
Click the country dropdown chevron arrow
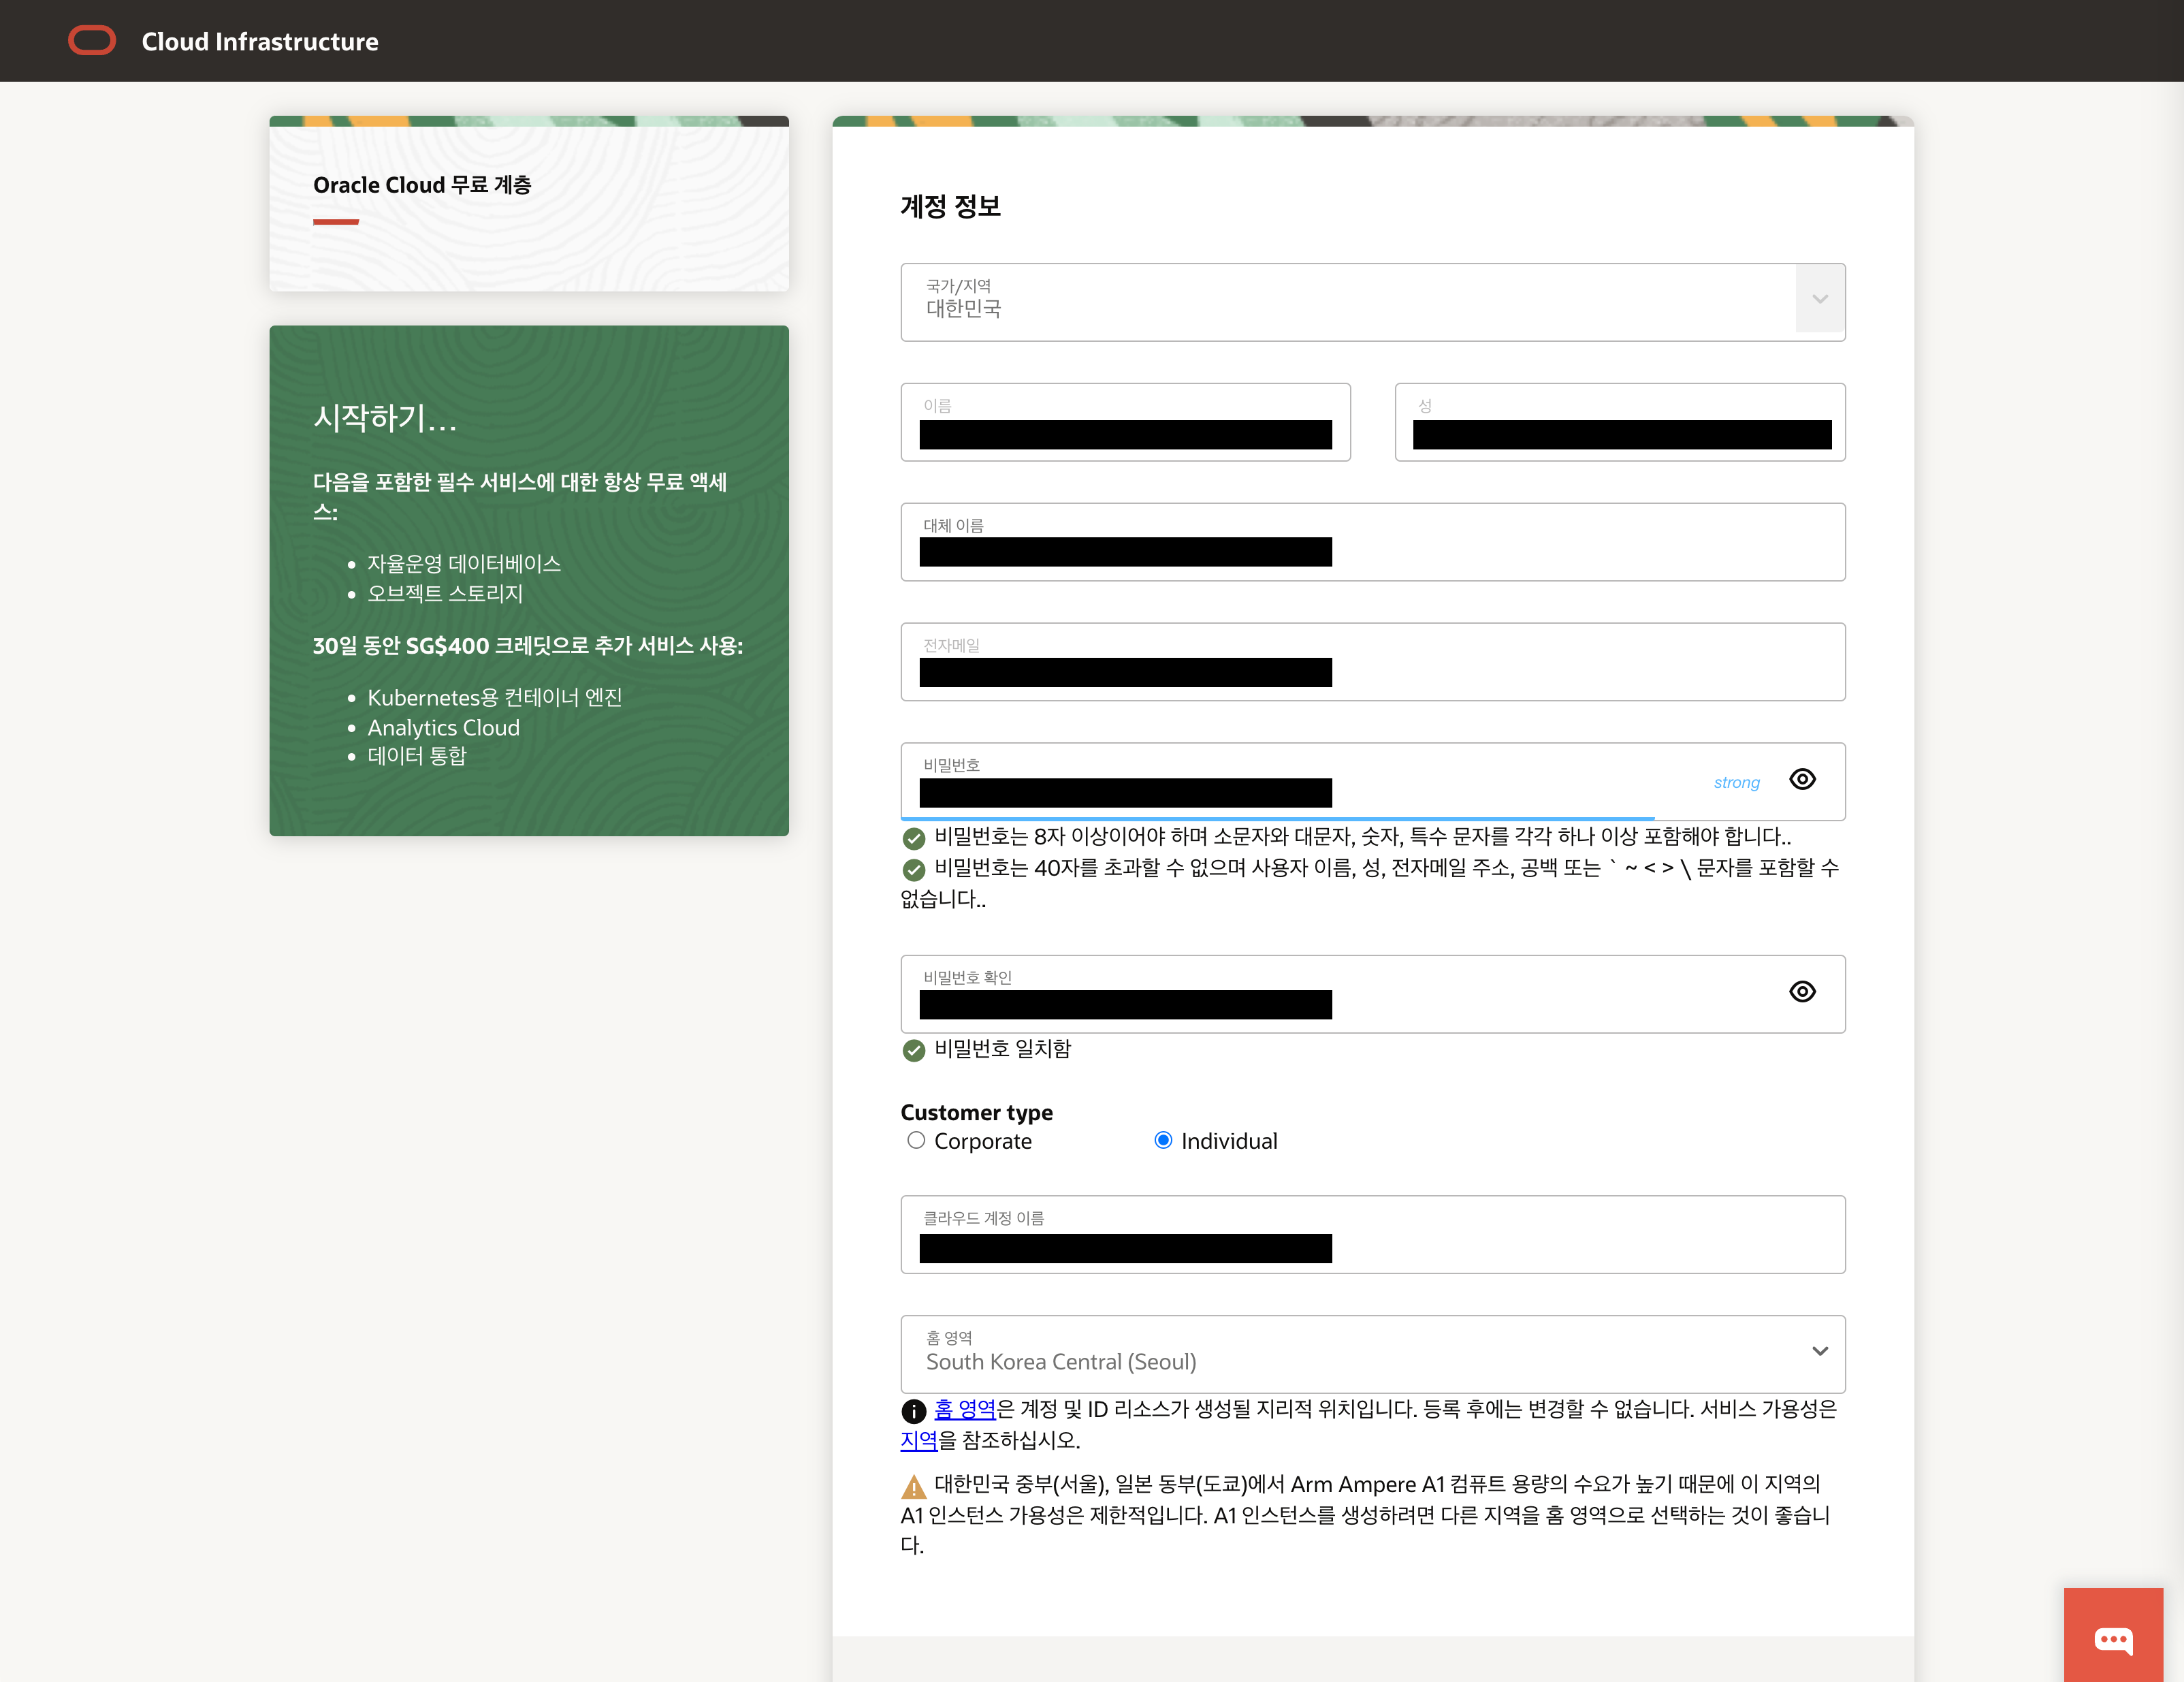click(x=1819, y=299)
